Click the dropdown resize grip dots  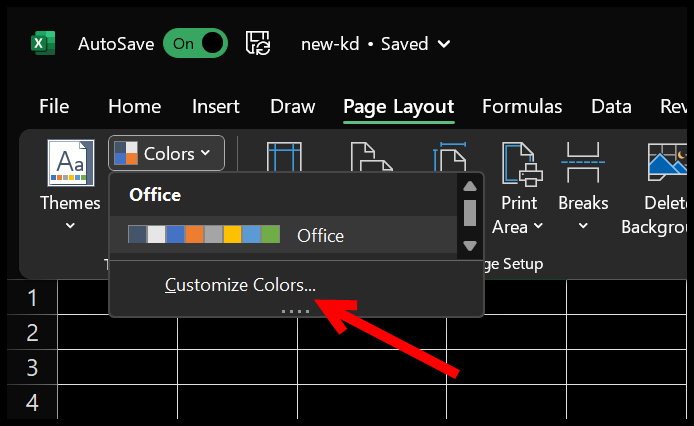pyautogui.click(x=296, y=311)
